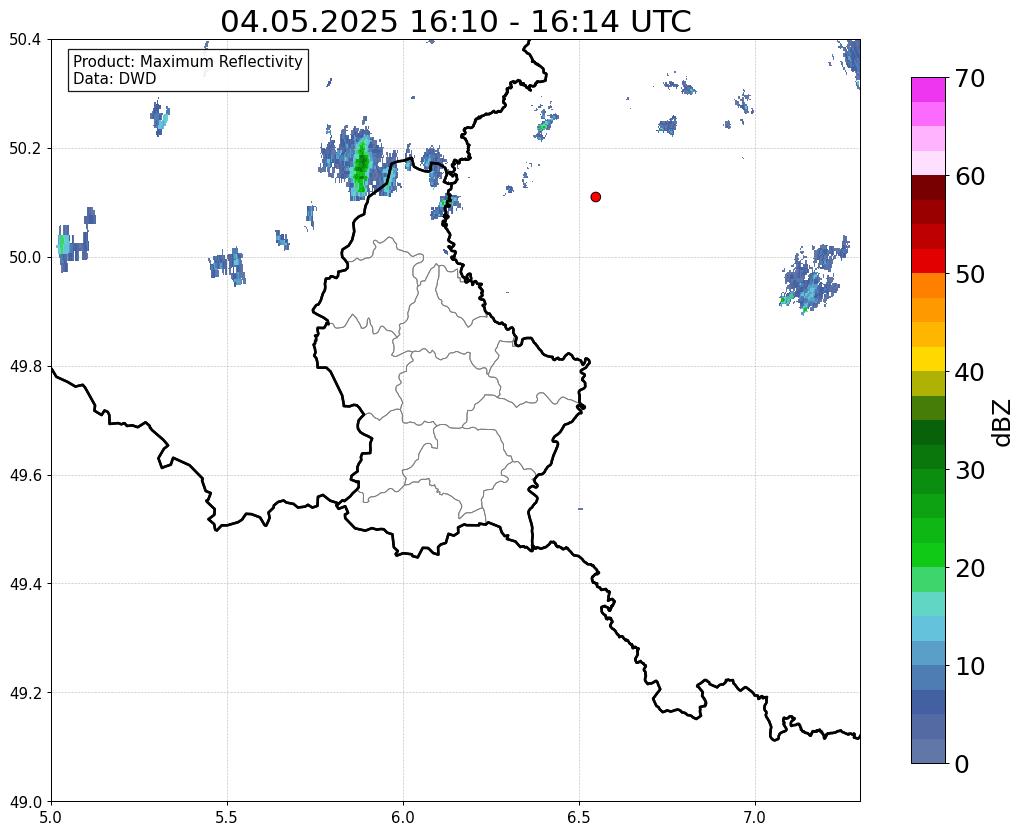Screen dimensions: 1023x834
Task: Click the radar echo cluster near 7.15°E, 49.95°N
Action: [812, 276]
